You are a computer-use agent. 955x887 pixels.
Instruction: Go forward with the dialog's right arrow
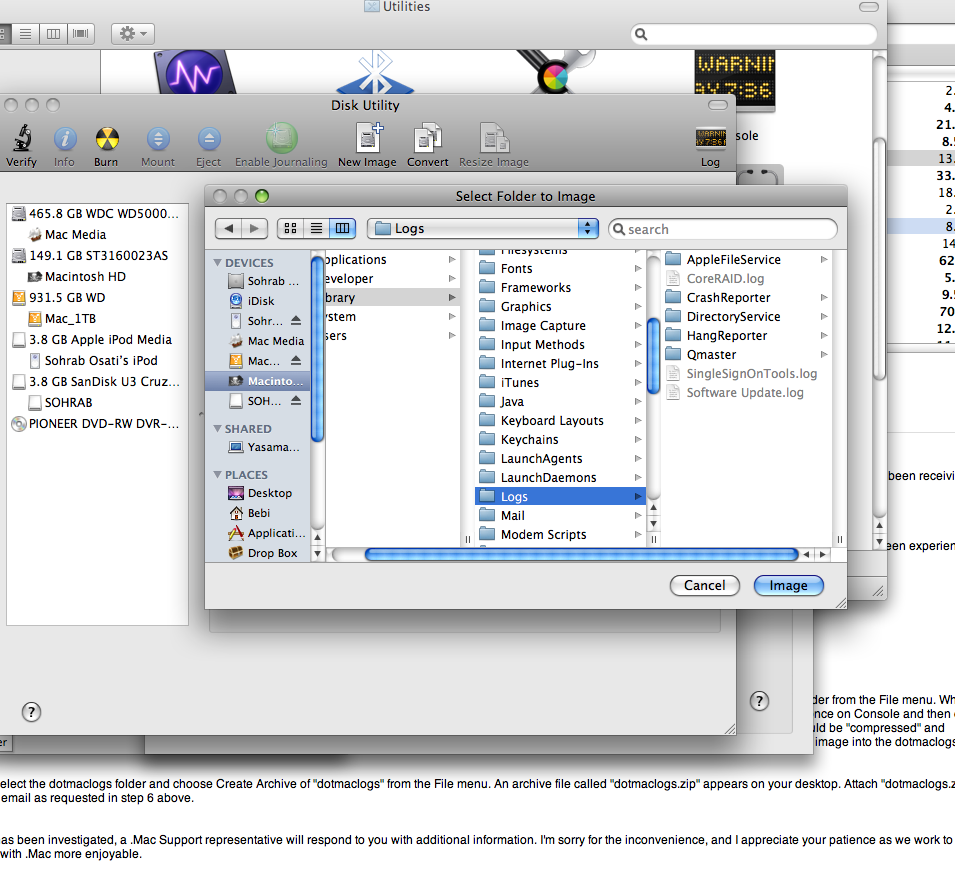pos(255,228)
